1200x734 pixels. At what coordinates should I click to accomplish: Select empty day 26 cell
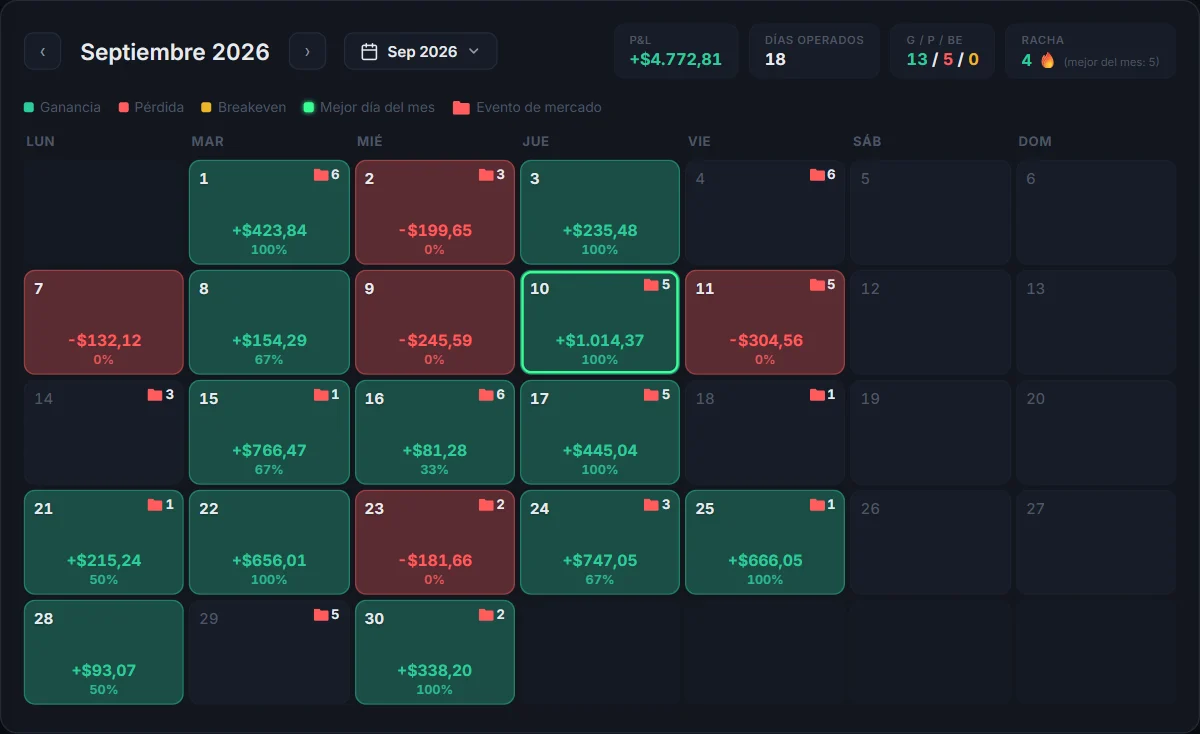(931, 542)
